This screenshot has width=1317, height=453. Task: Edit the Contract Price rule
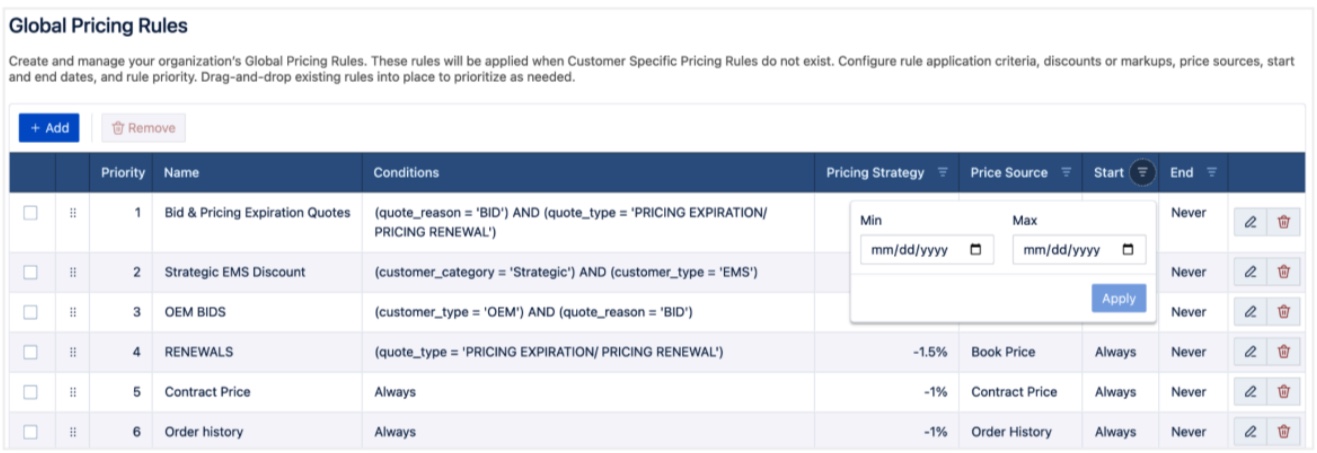(1250, 392)
